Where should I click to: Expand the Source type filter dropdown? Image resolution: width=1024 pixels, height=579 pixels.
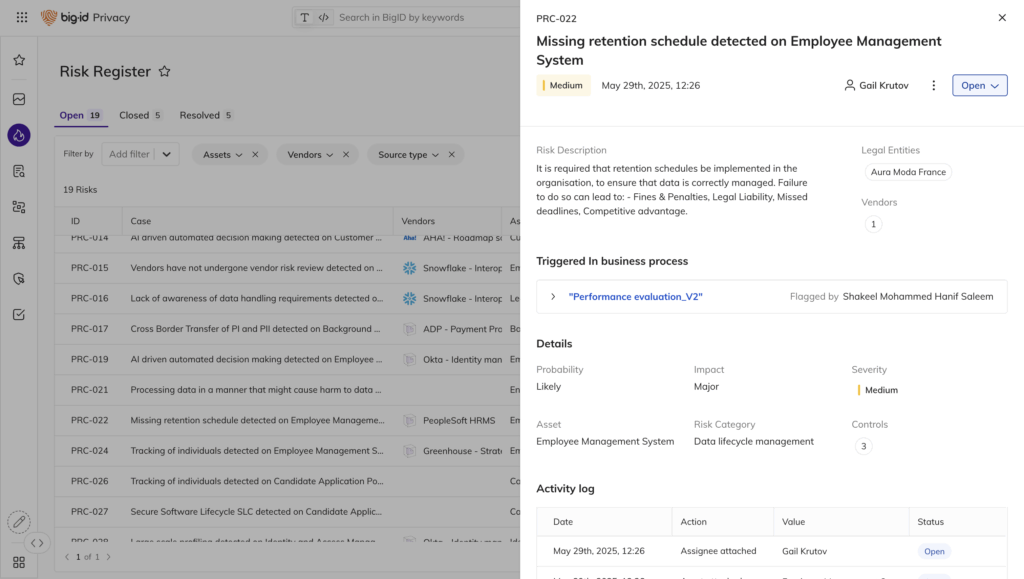[408, 155]
